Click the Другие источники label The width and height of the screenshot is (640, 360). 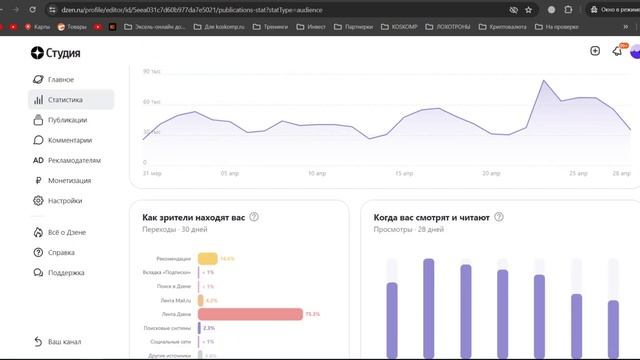(x=169, y=356)
